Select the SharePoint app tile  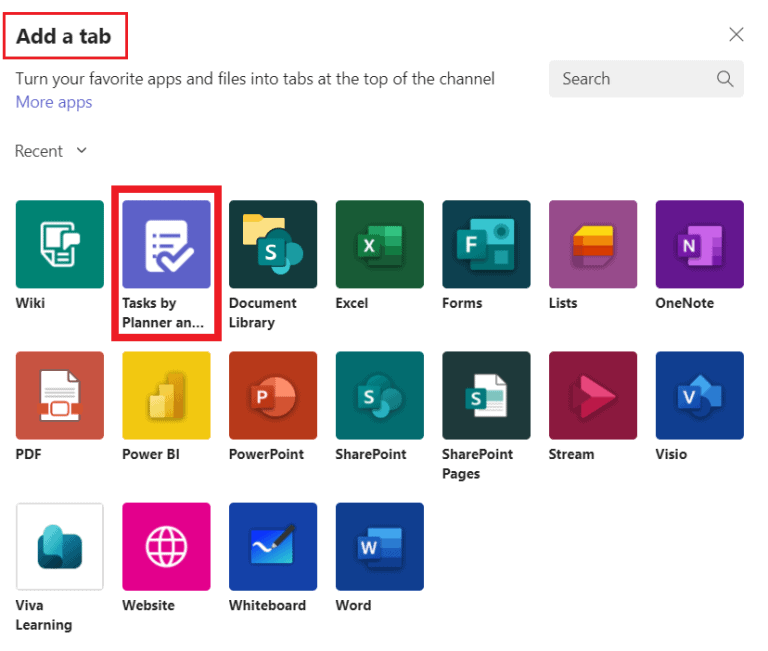380,395
